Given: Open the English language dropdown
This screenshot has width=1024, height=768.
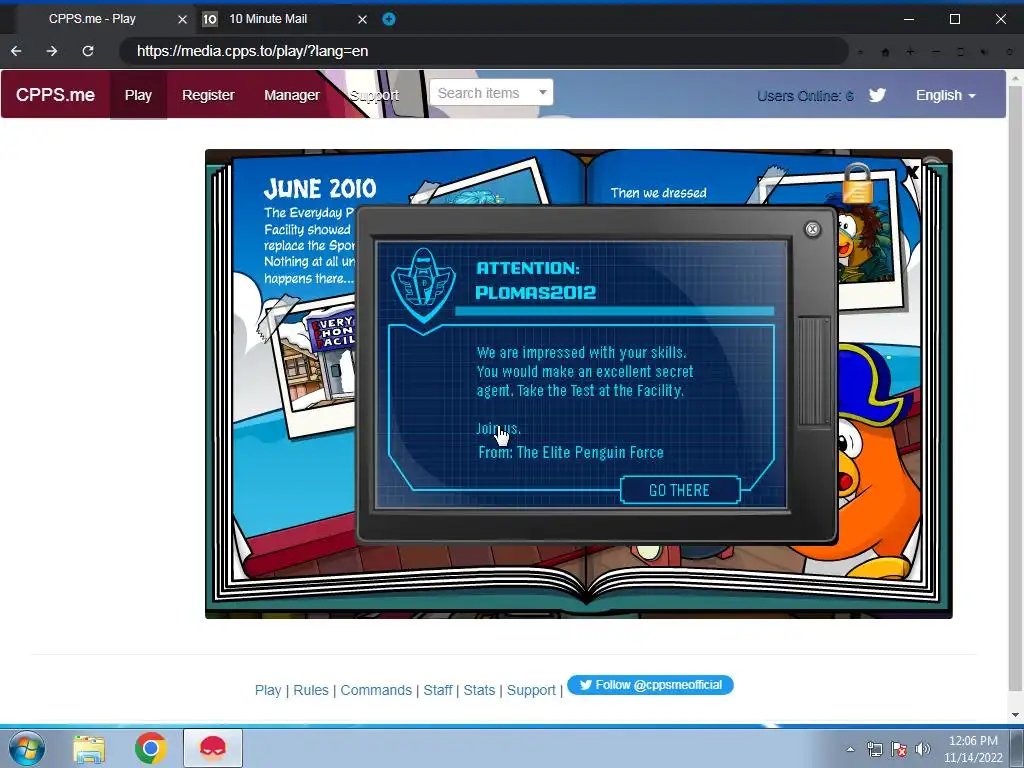Looking at the screenshot, I should point(946,95).
